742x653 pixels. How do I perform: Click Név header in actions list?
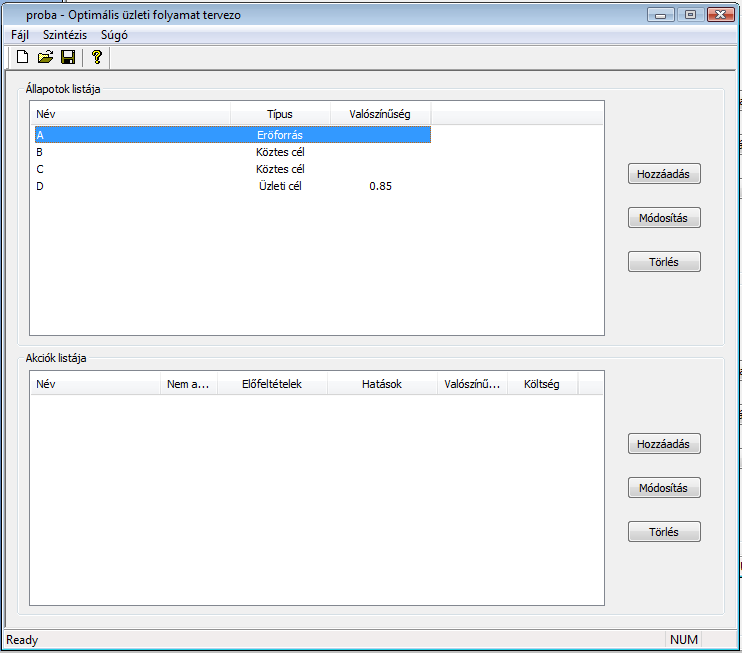click(96, 384)
